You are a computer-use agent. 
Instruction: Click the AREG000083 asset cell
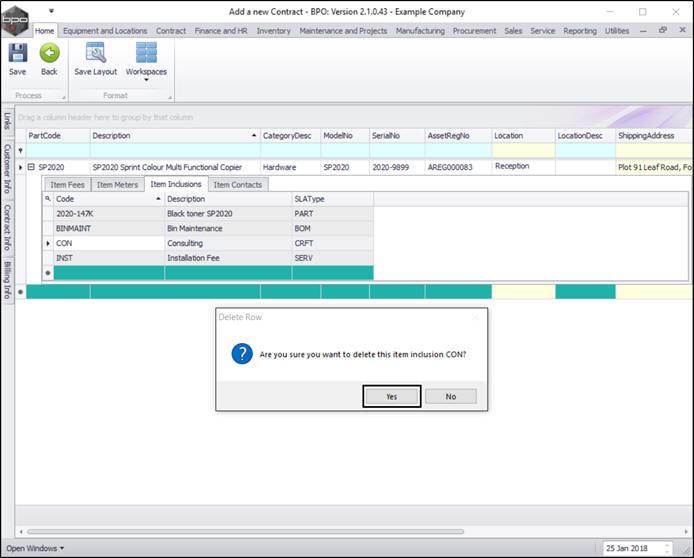tap(458, 167)
